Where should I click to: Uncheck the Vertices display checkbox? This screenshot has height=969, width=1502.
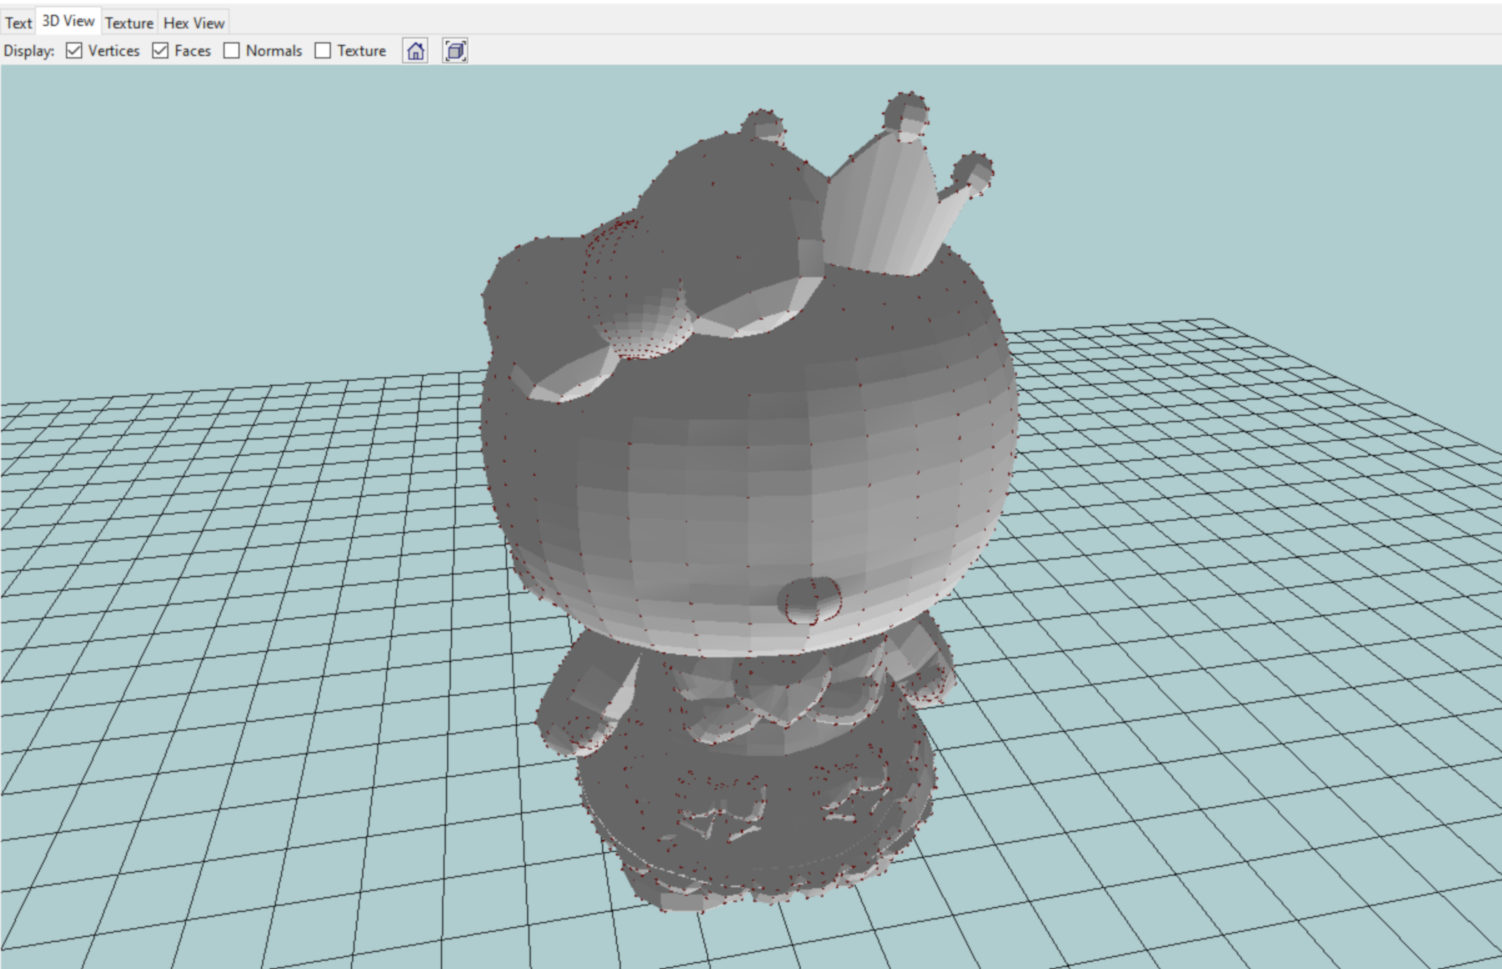click(x=74, y=50)
